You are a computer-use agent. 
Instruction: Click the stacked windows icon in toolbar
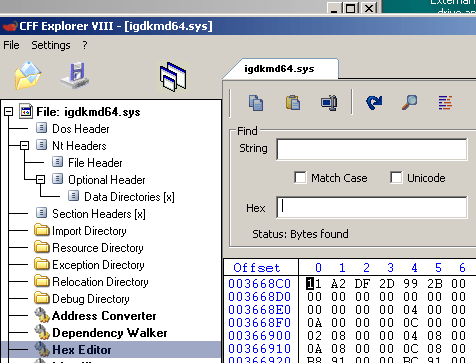click(x=173, y=76)
